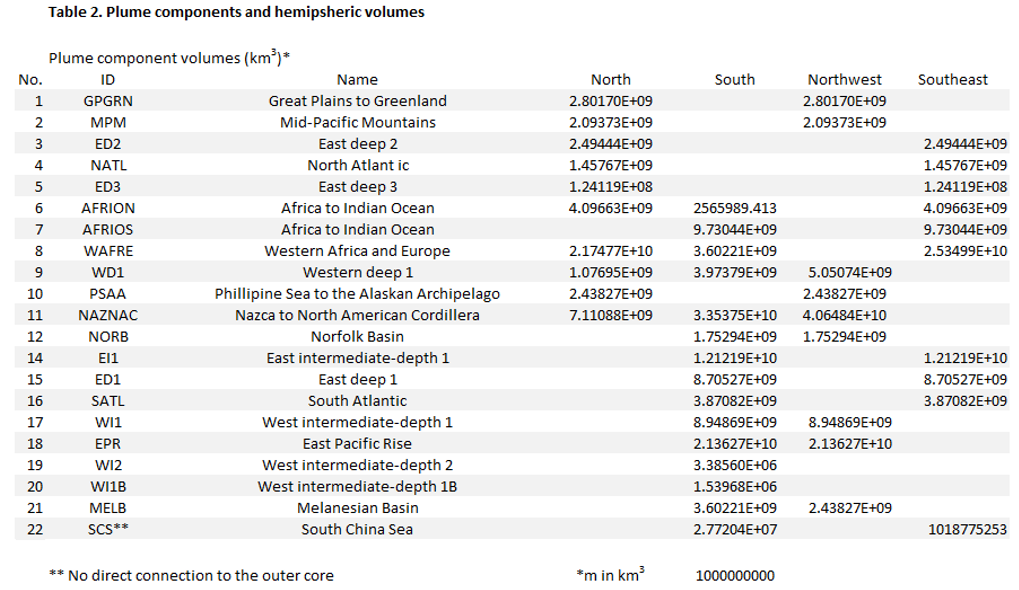Screen dimensions: 1019x590
Task: Click the North Atlantic name cell
Action: [x=357, y=165]
